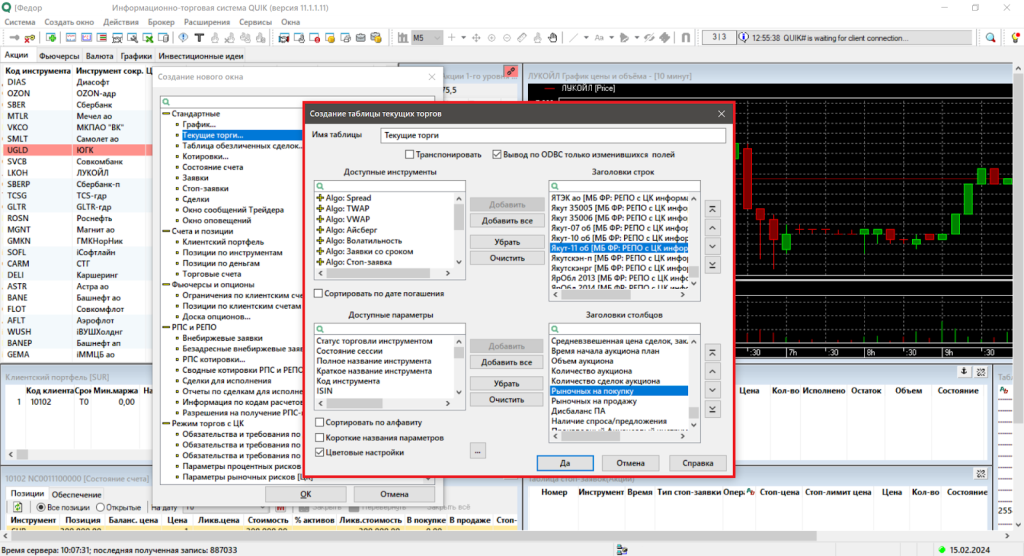1024x556 pixels.
Task: Click horizontal scrollbar of Доступные параметры list
Action: pos(384,403)
